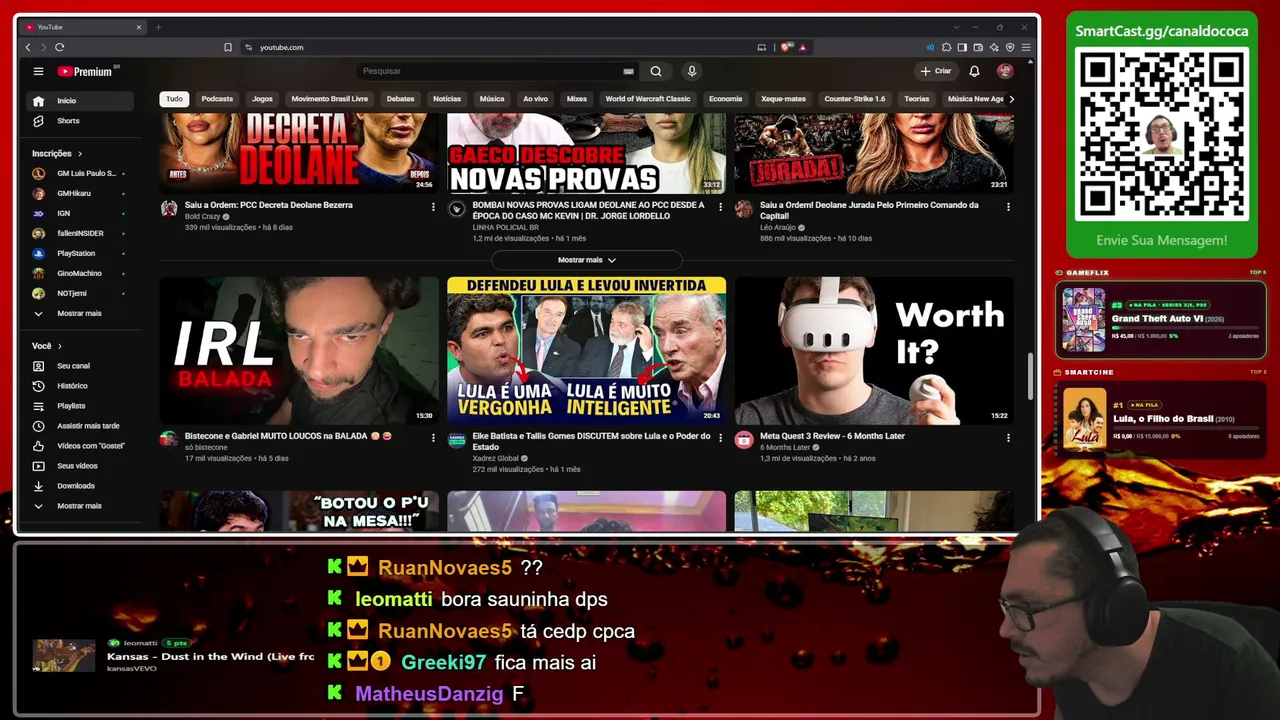This screenshot has height=720, width=1280.
Task: Open the Inscrições section header
Action: click(57, 154)
